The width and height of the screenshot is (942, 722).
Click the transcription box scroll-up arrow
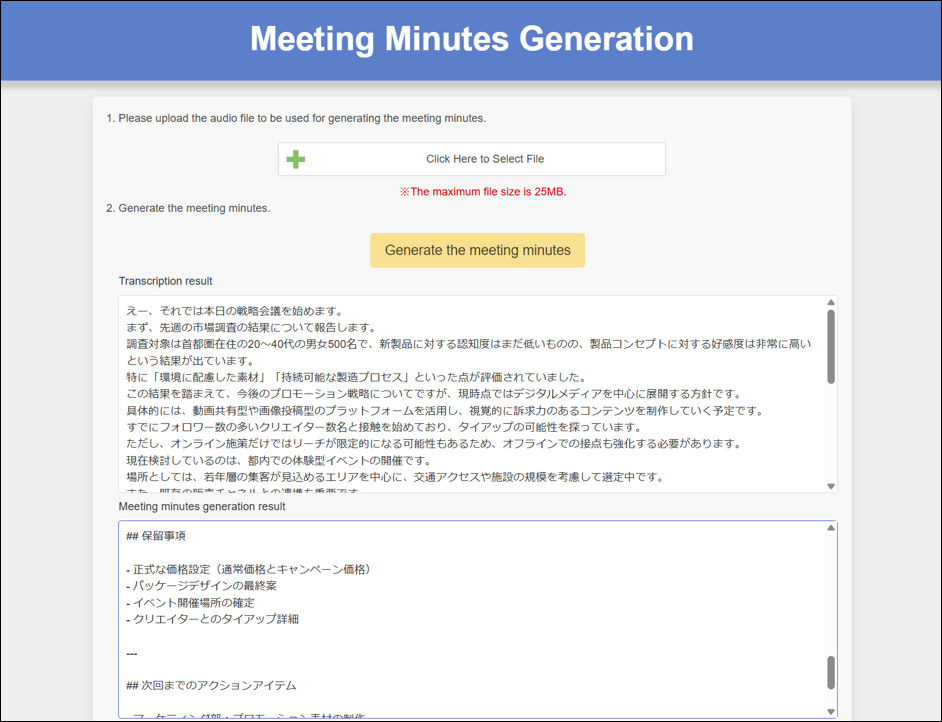[830, 303]
